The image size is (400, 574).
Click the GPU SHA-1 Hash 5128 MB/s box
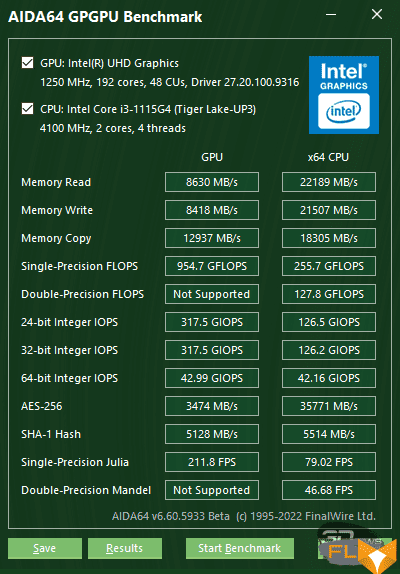pyautogui.click(x=212, y=434)
